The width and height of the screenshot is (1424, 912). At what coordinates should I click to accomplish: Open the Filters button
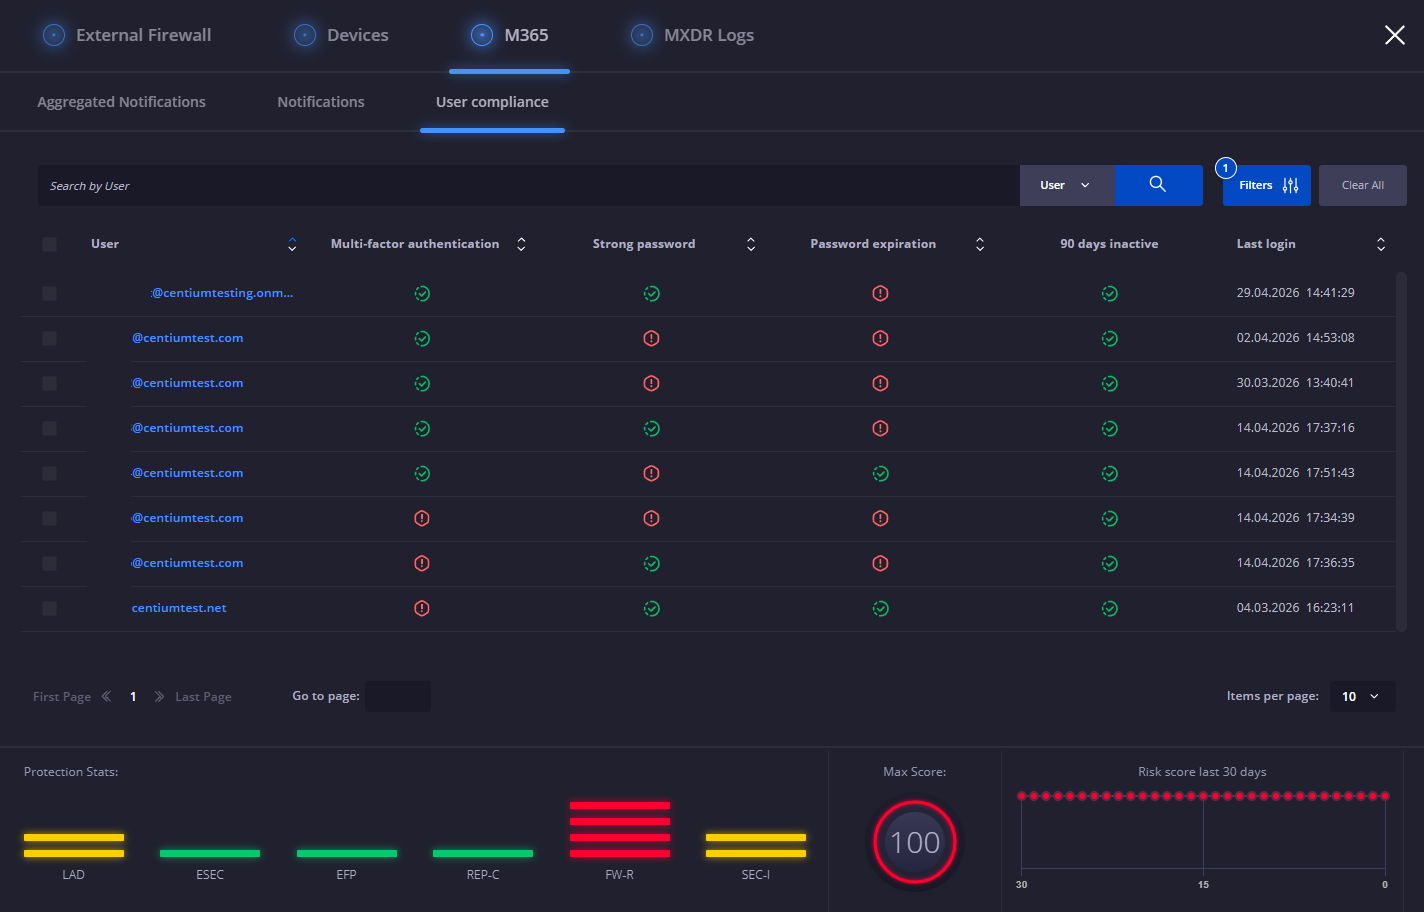[x=1267, y=185]
